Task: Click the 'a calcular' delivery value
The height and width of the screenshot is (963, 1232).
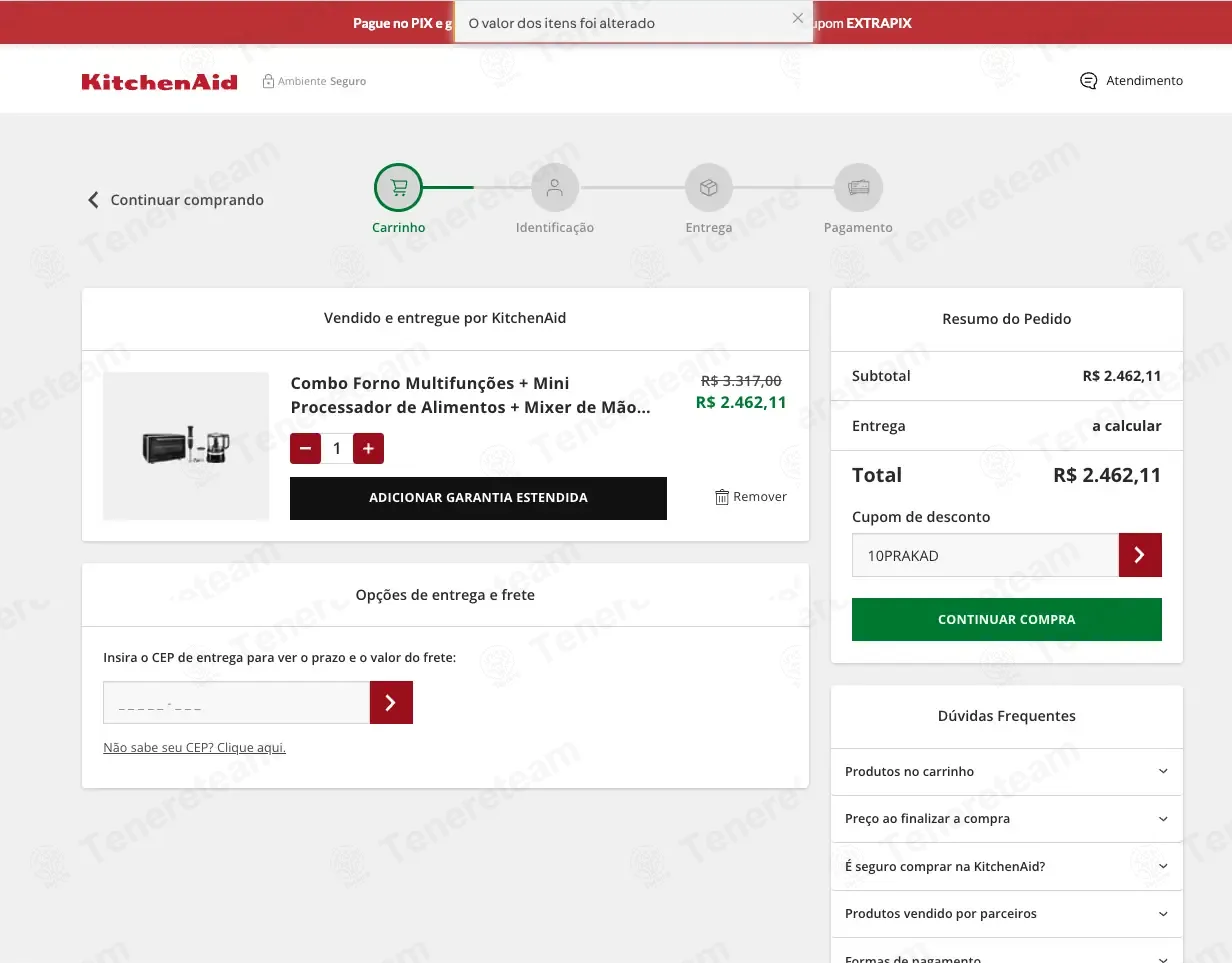Action: [x=1126, y=426]
